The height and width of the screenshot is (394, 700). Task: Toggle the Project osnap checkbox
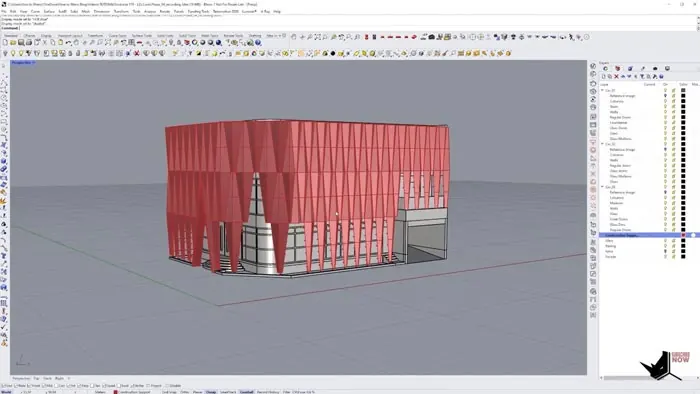pos(148,386)
